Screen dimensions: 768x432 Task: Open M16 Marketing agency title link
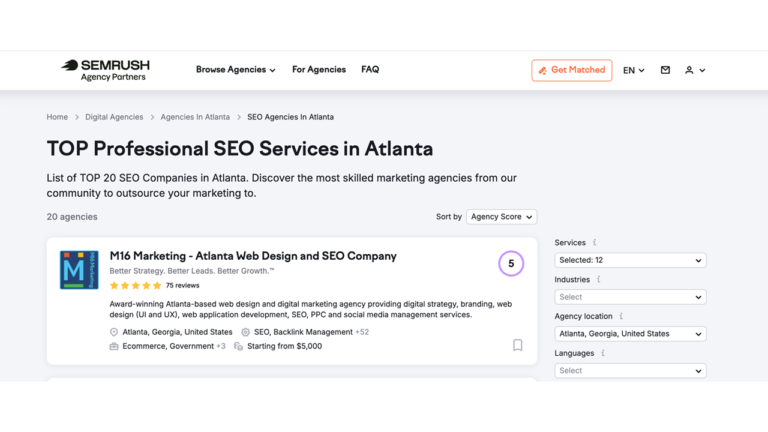[253, 256]
